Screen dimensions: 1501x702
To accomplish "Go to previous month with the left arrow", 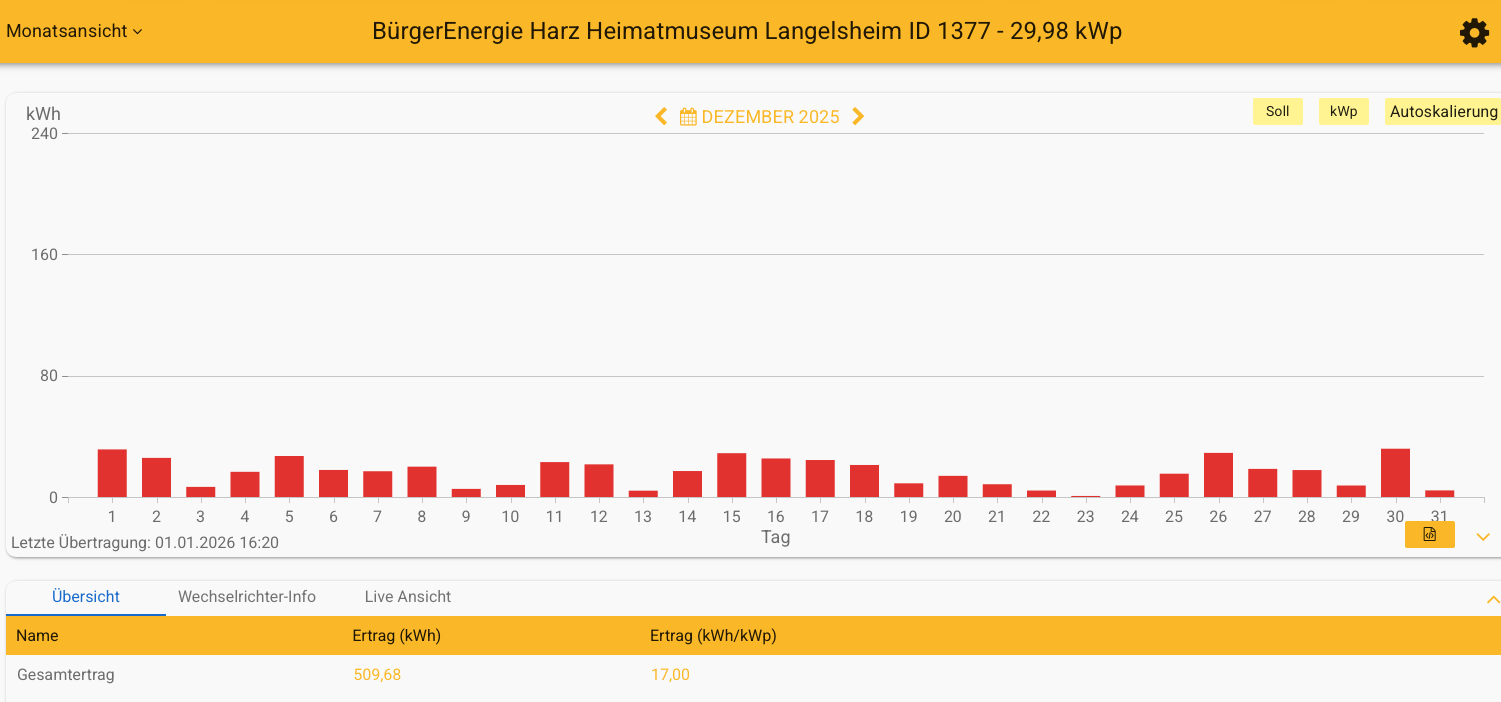I will pos(660,116).
